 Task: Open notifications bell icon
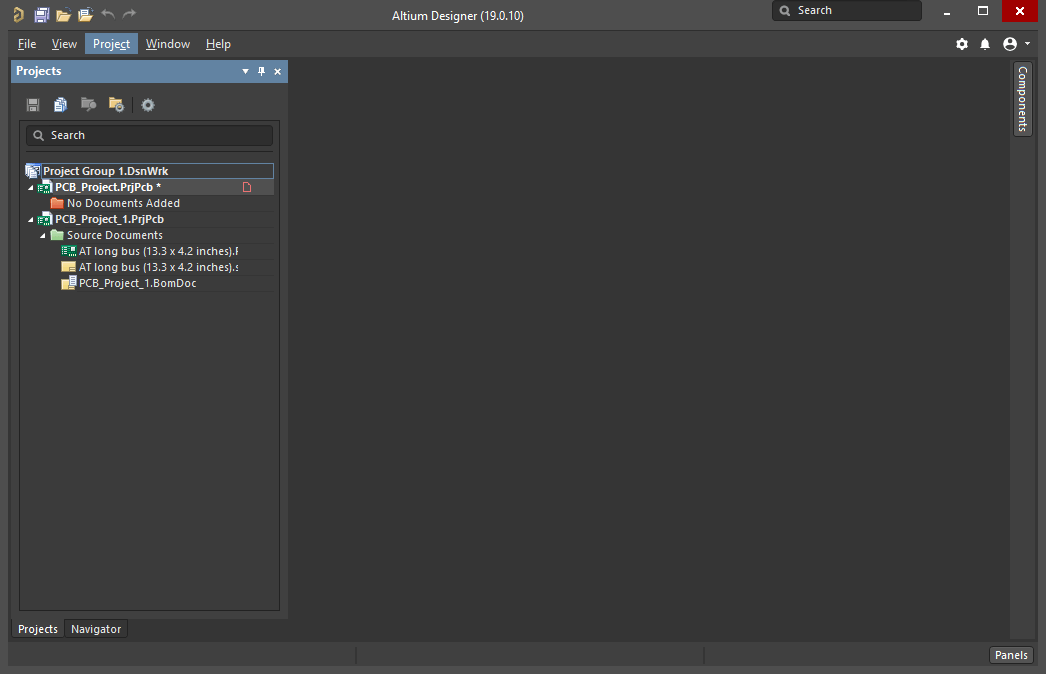[x=985, y=44]
